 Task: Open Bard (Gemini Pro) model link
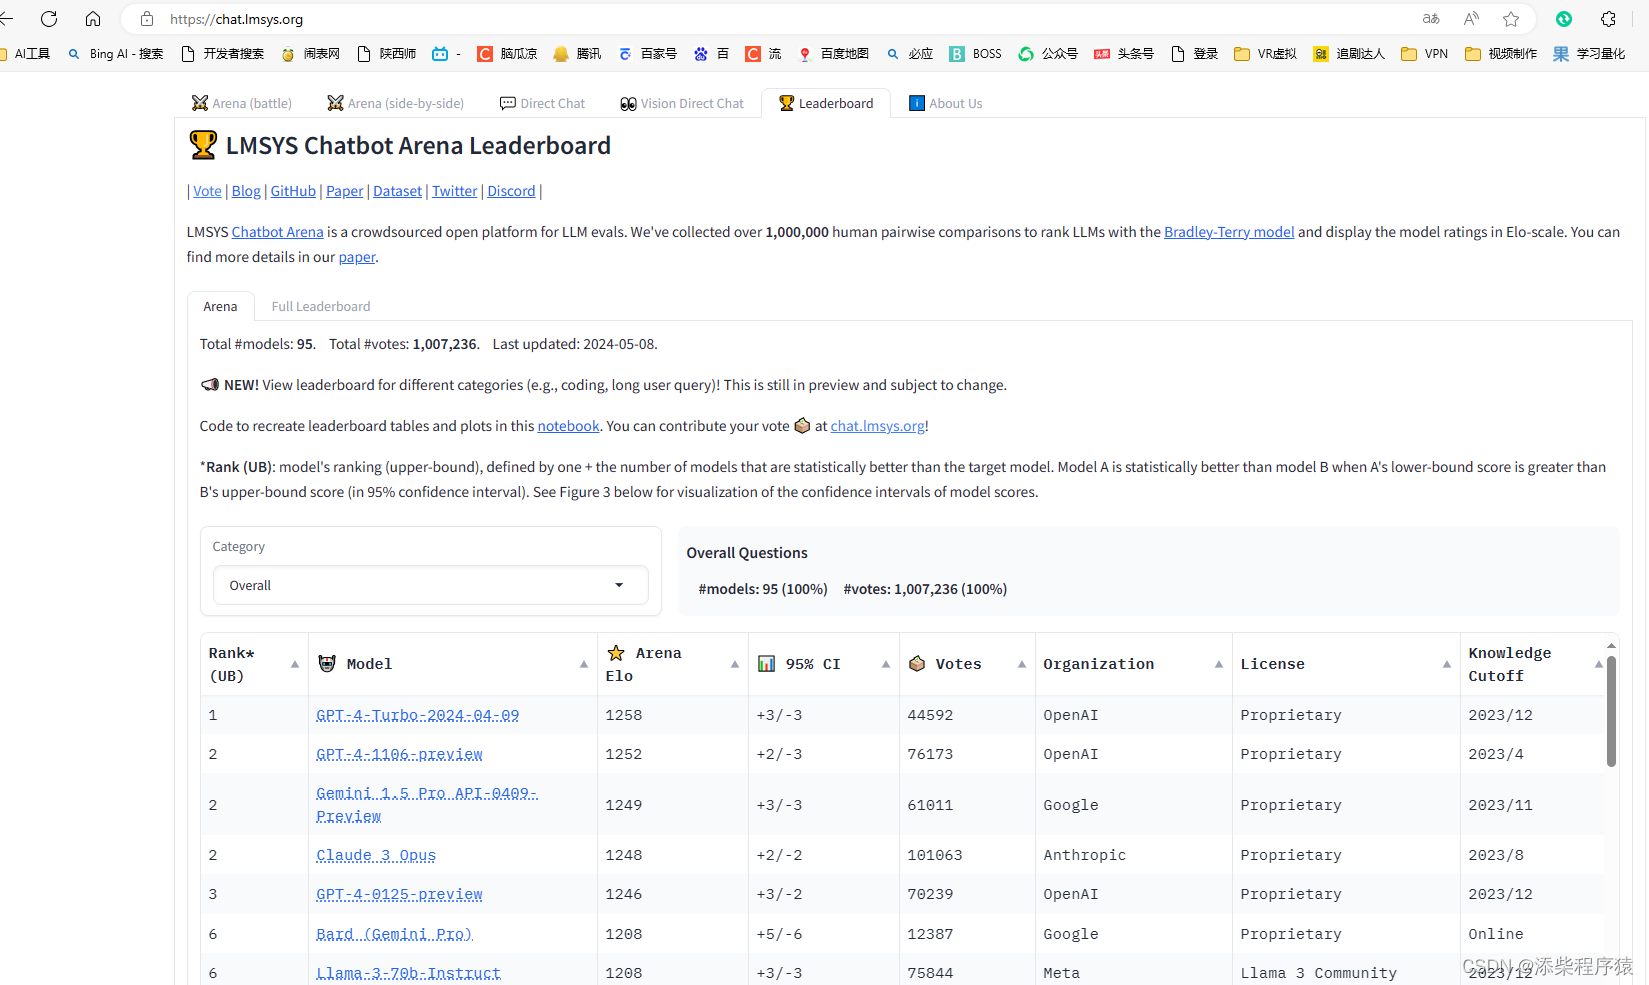394,934
